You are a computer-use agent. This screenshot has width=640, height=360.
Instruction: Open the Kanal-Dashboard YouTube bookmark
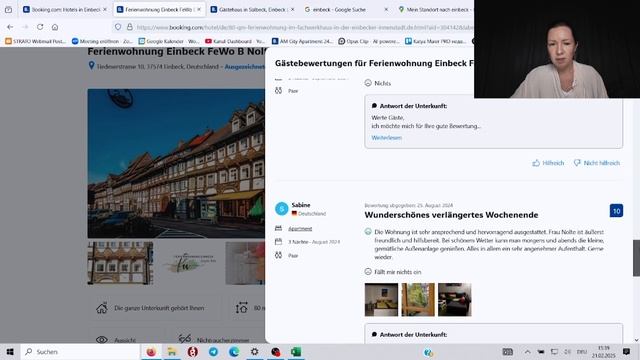[x=235, y=41]
